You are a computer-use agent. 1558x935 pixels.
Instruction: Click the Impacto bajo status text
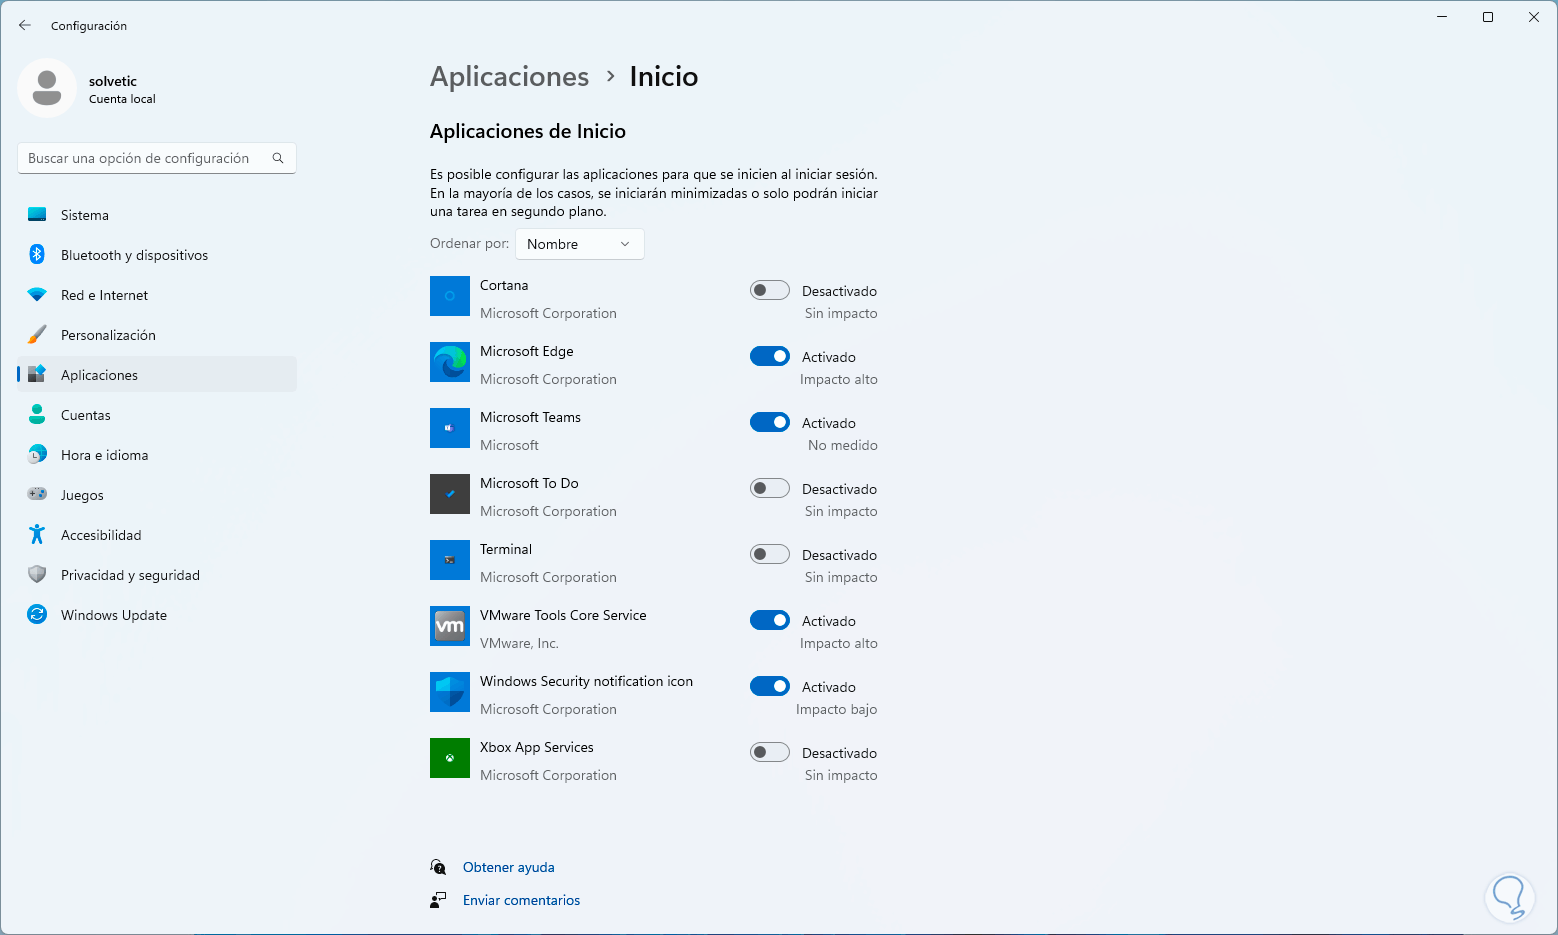[837, 709]
